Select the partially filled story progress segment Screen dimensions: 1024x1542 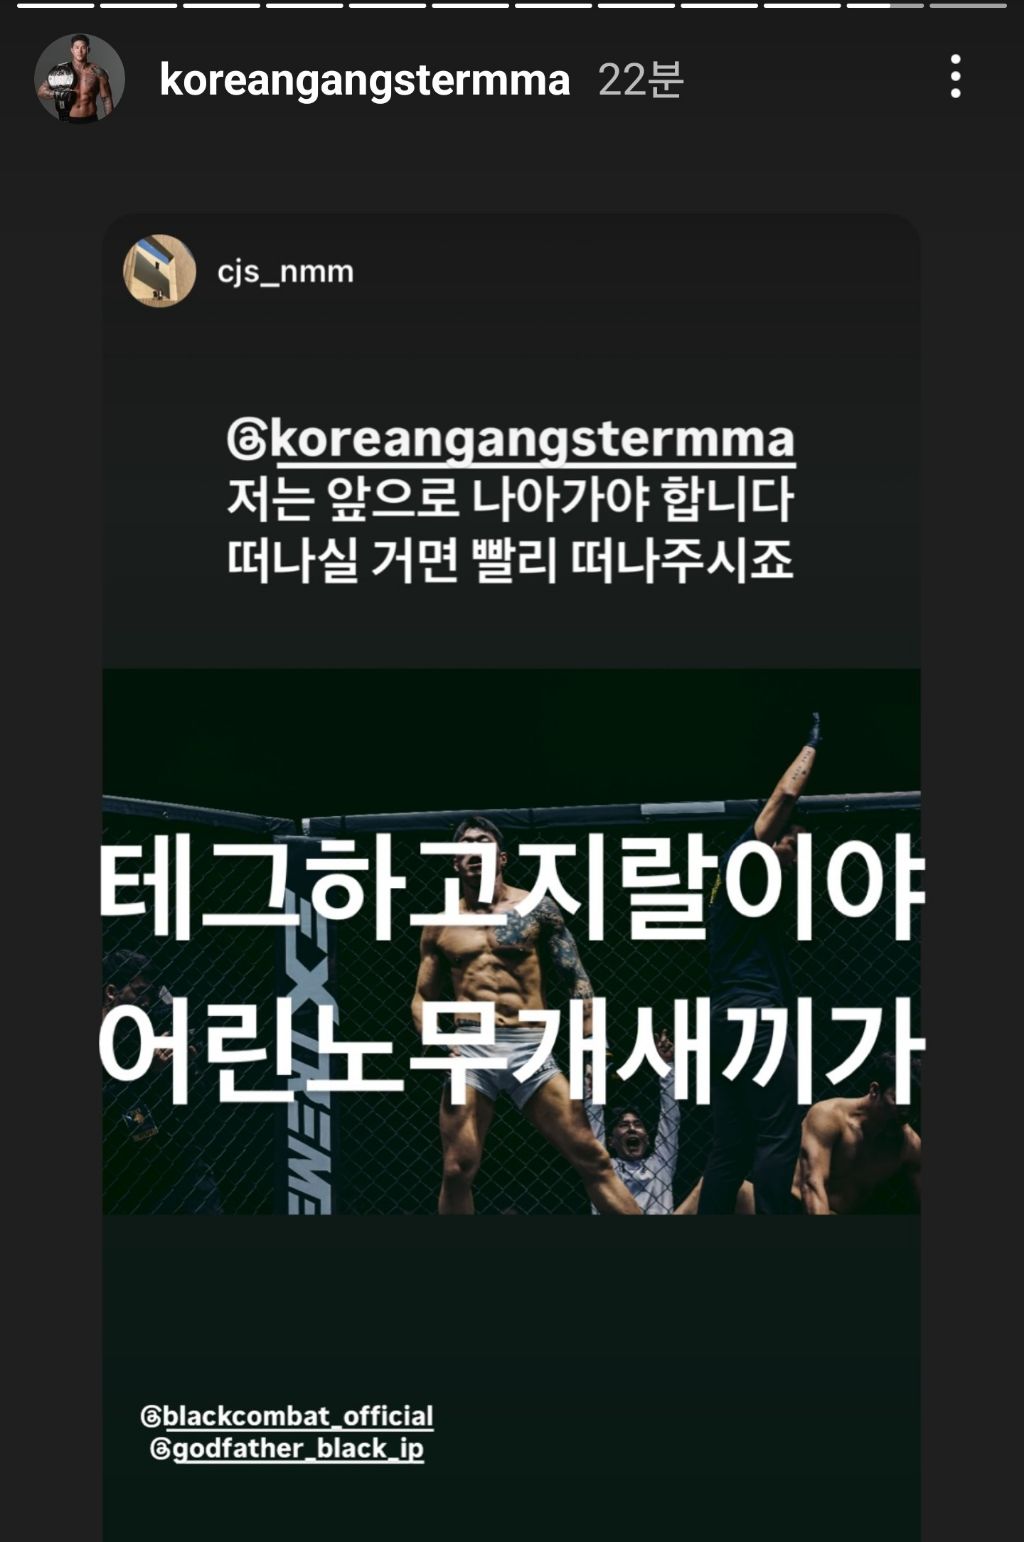(885, 5)
